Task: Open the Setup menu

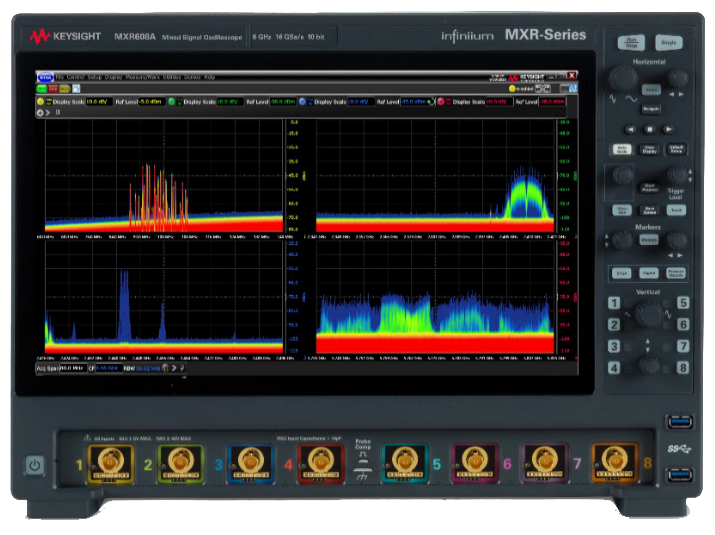Action: (x=93, y=77)
